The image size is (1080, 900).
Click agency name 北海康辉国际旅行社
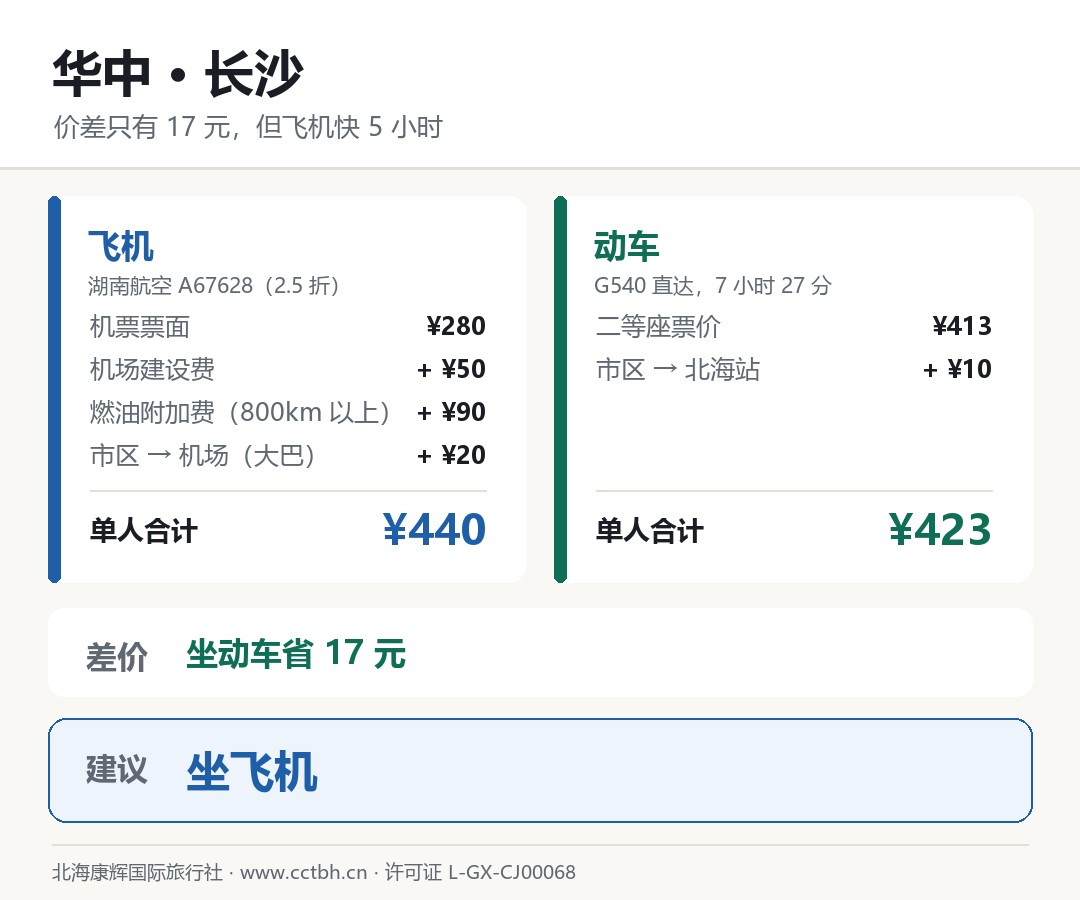[138, 872]
